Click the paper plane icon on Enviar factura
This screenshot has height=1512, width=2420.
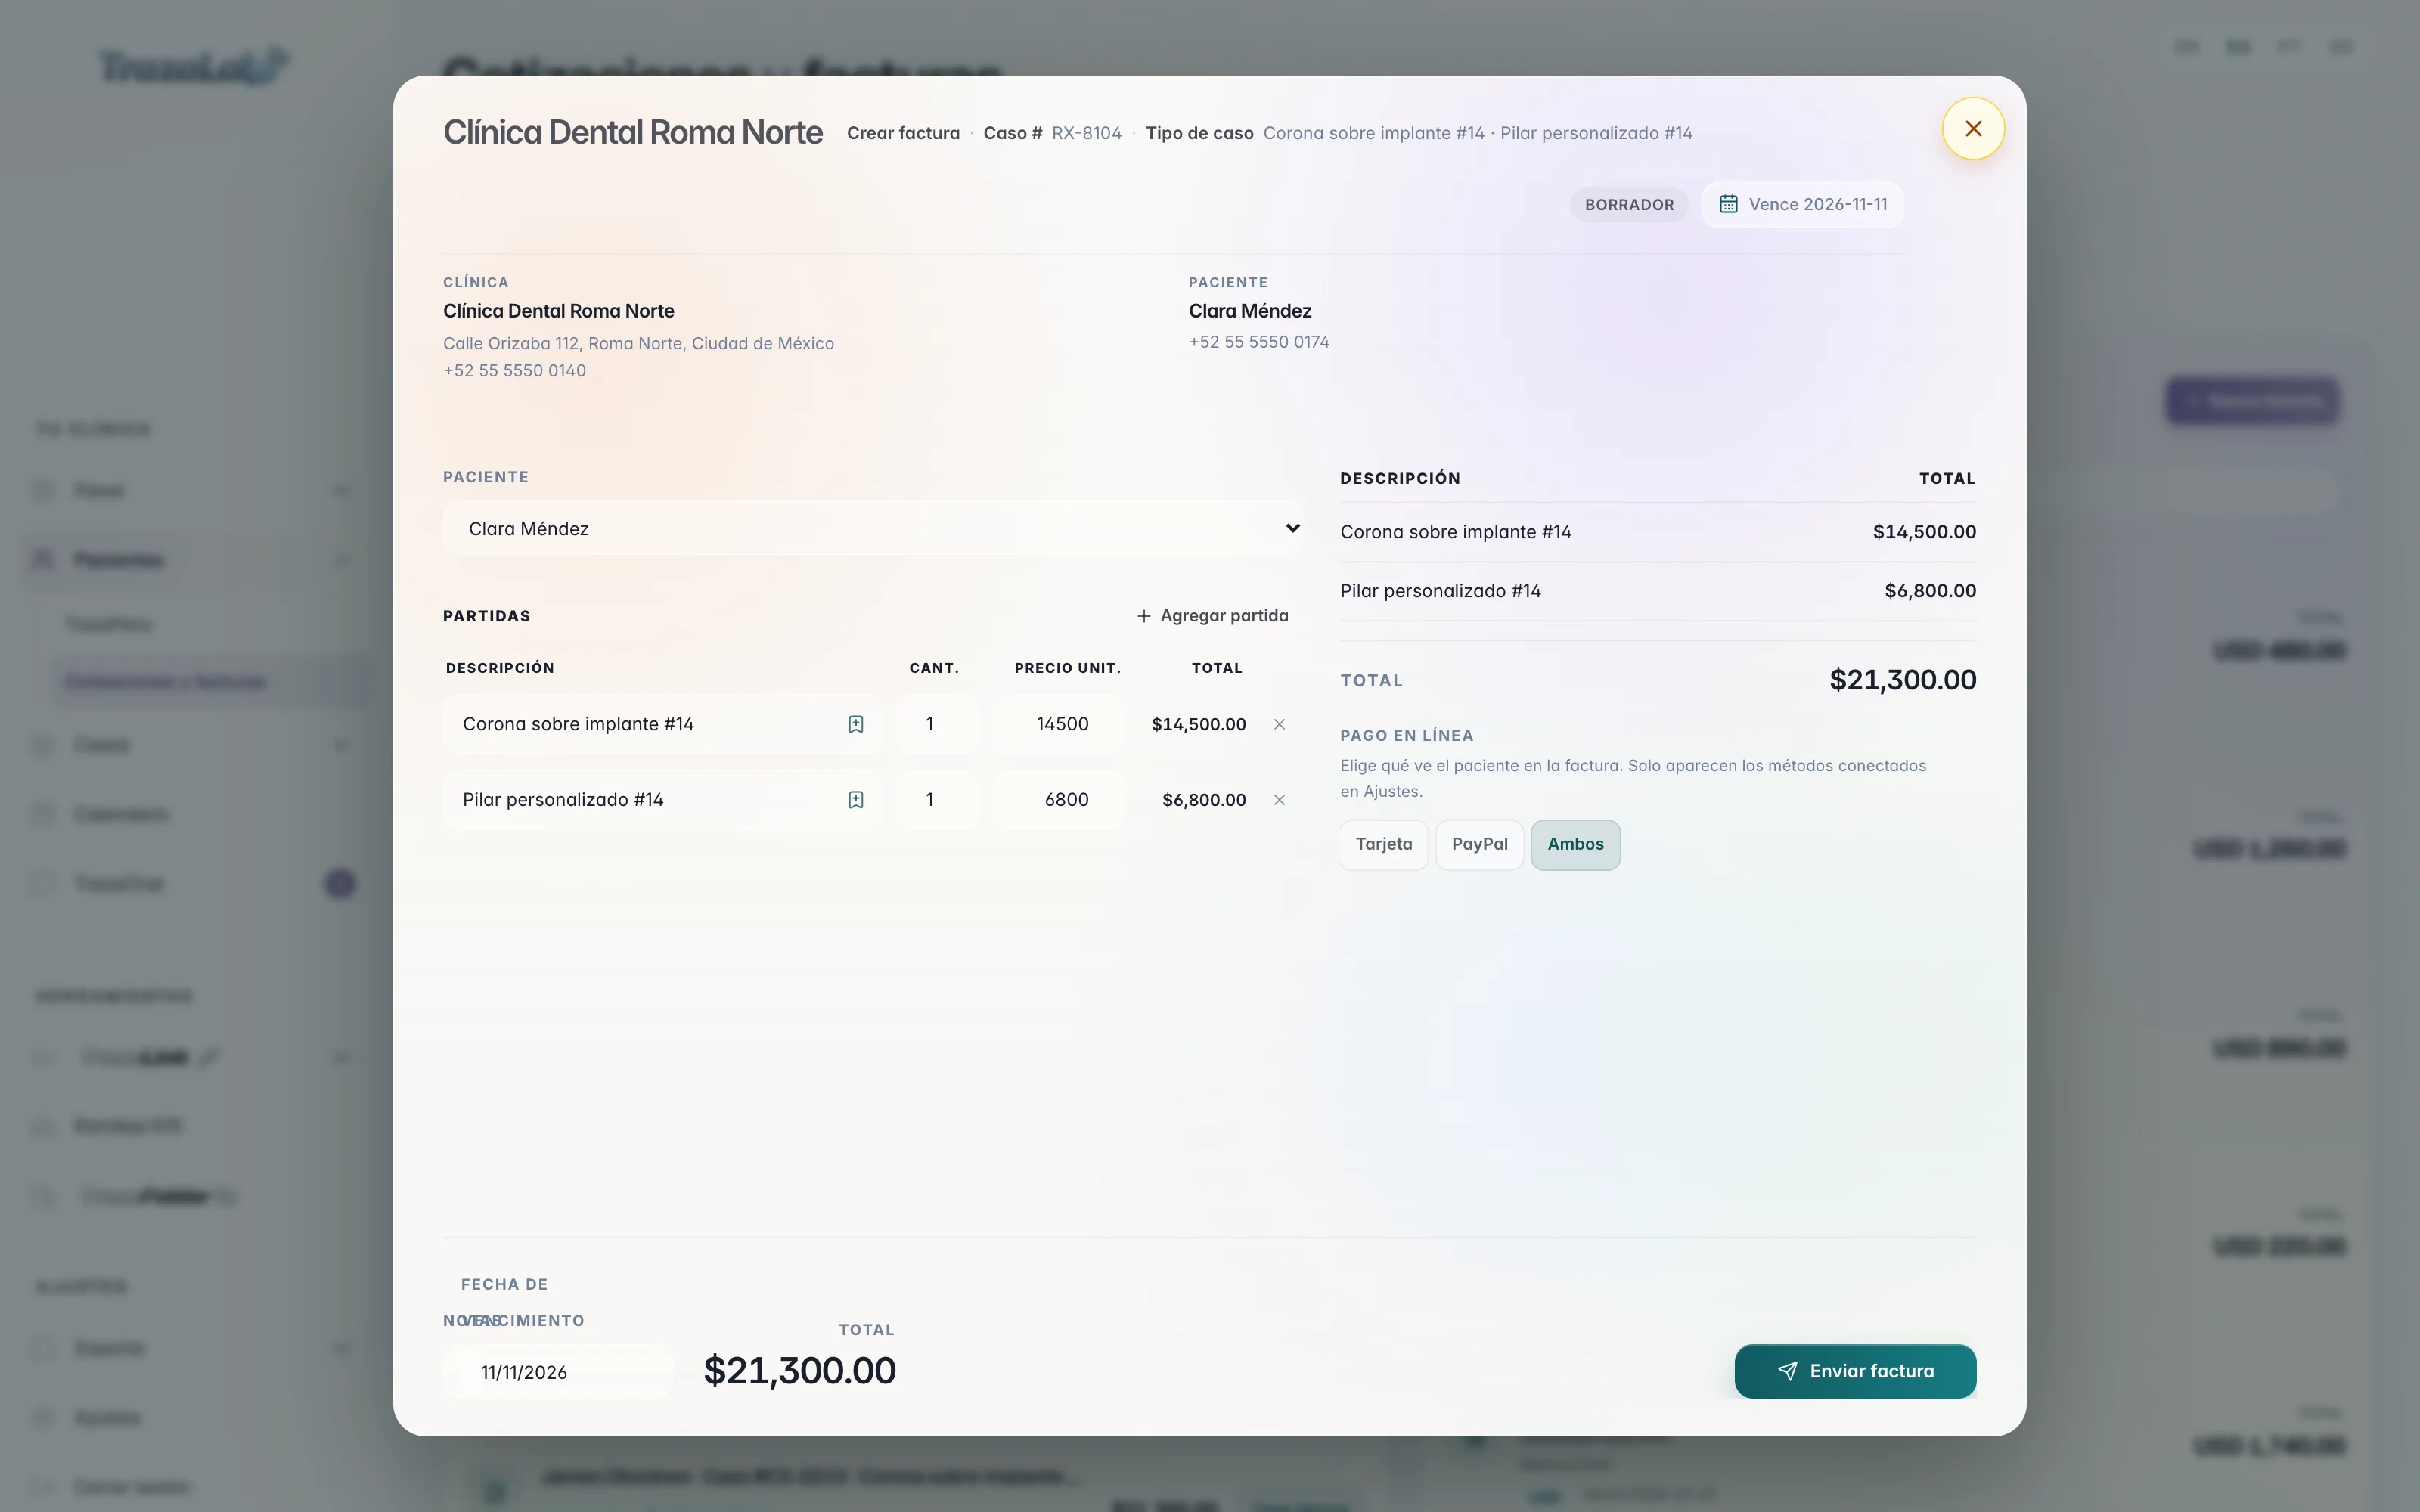coord(1788,1371)
